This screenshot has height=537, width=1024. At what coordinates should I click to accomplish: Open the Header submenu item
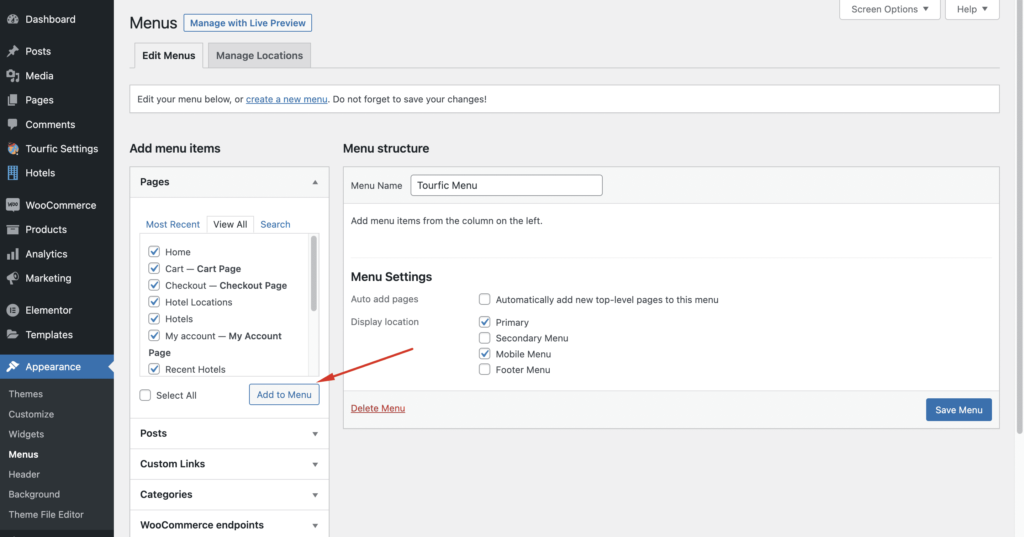click(x=24, y=474)
